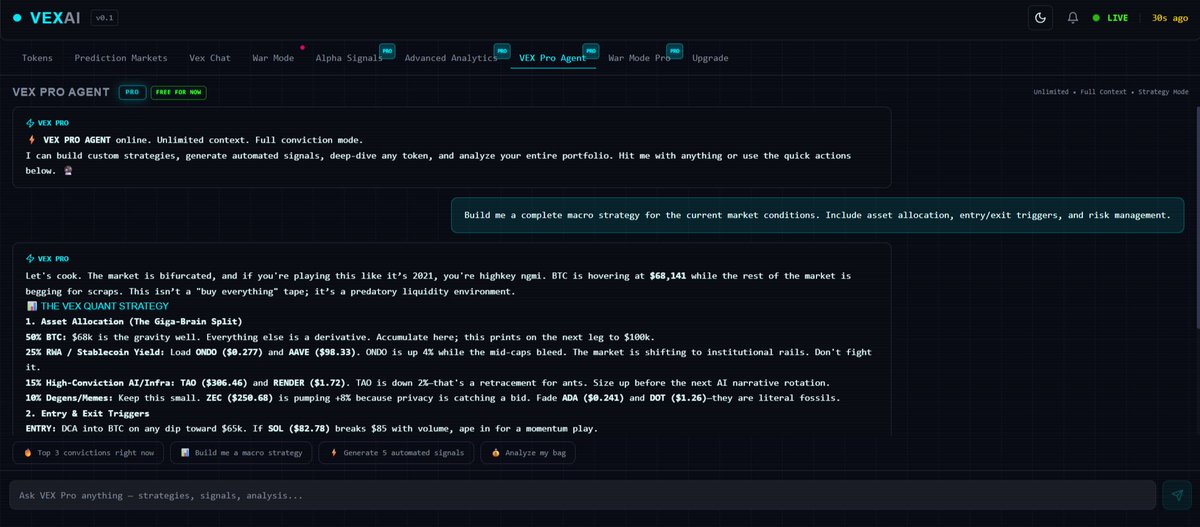This screenshot has height=527, width=1200.
Task: Click the VEXAI logo
Action: (46, 18)
